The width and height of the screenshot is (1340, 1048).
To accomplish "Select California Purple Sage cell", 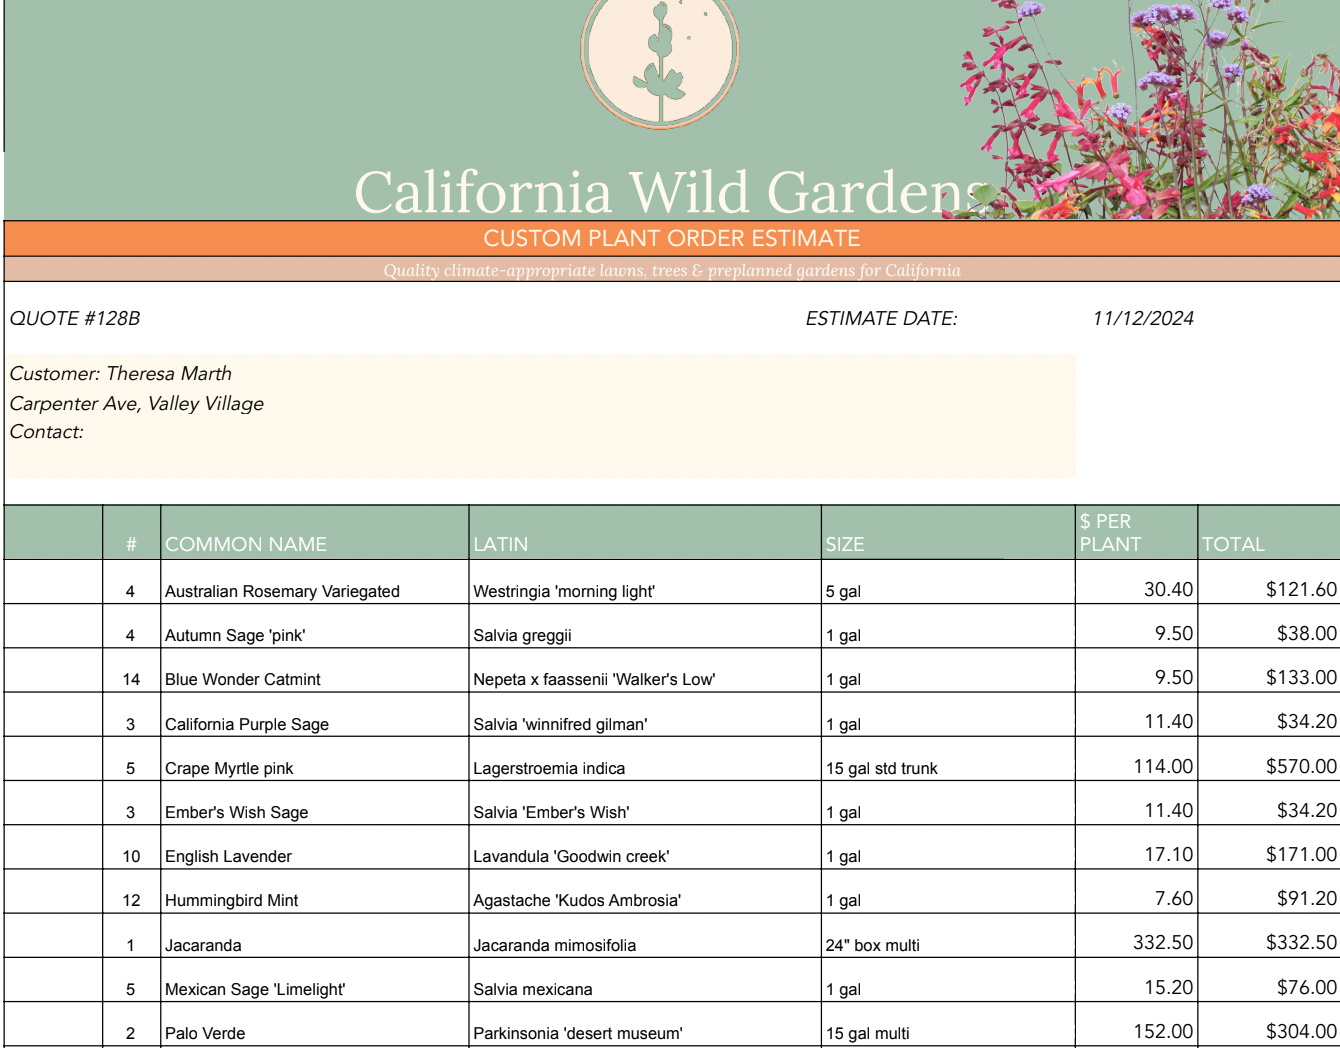I will pos(315,715).
